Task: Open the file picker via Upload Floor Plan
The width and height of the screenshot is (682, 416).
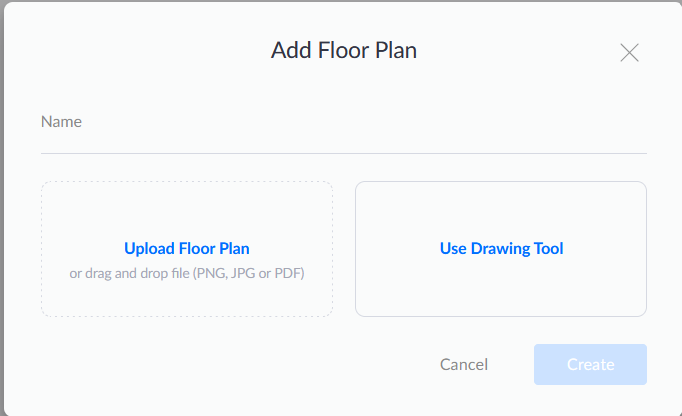Action: (x=187, y=248)
